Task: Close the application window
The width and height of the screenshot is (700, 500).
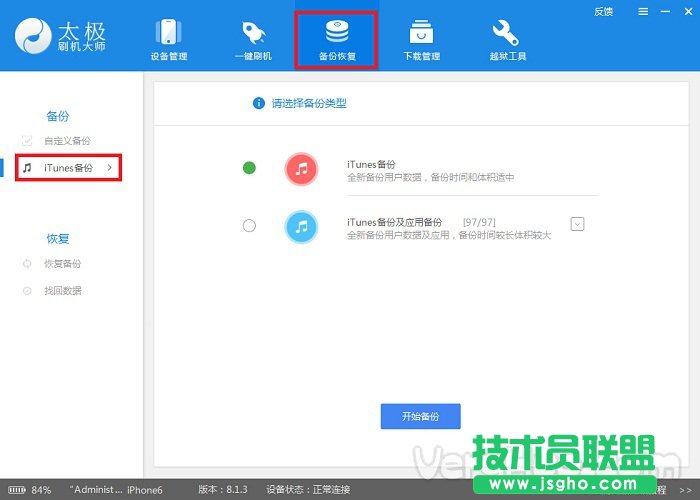Action: pyautogui.click(x=688, y=12)
